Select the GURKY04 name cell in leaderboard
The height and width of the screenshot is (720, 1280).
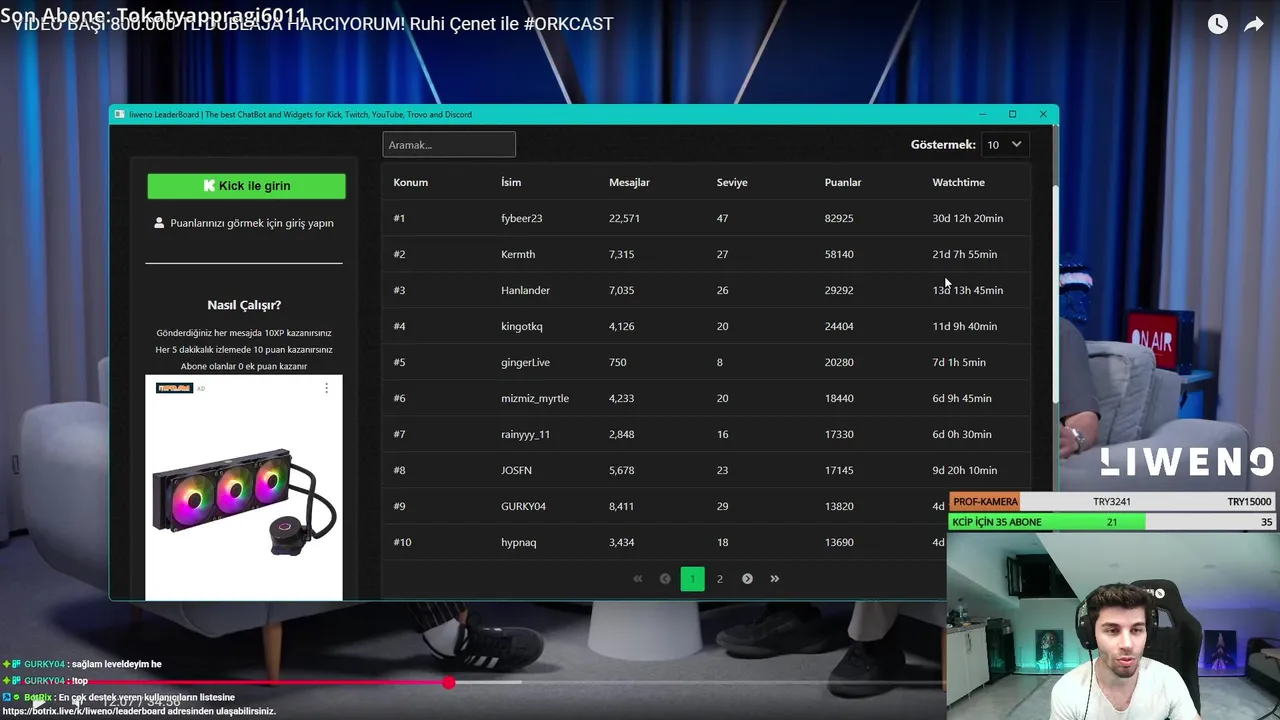[x=523, y=506]
